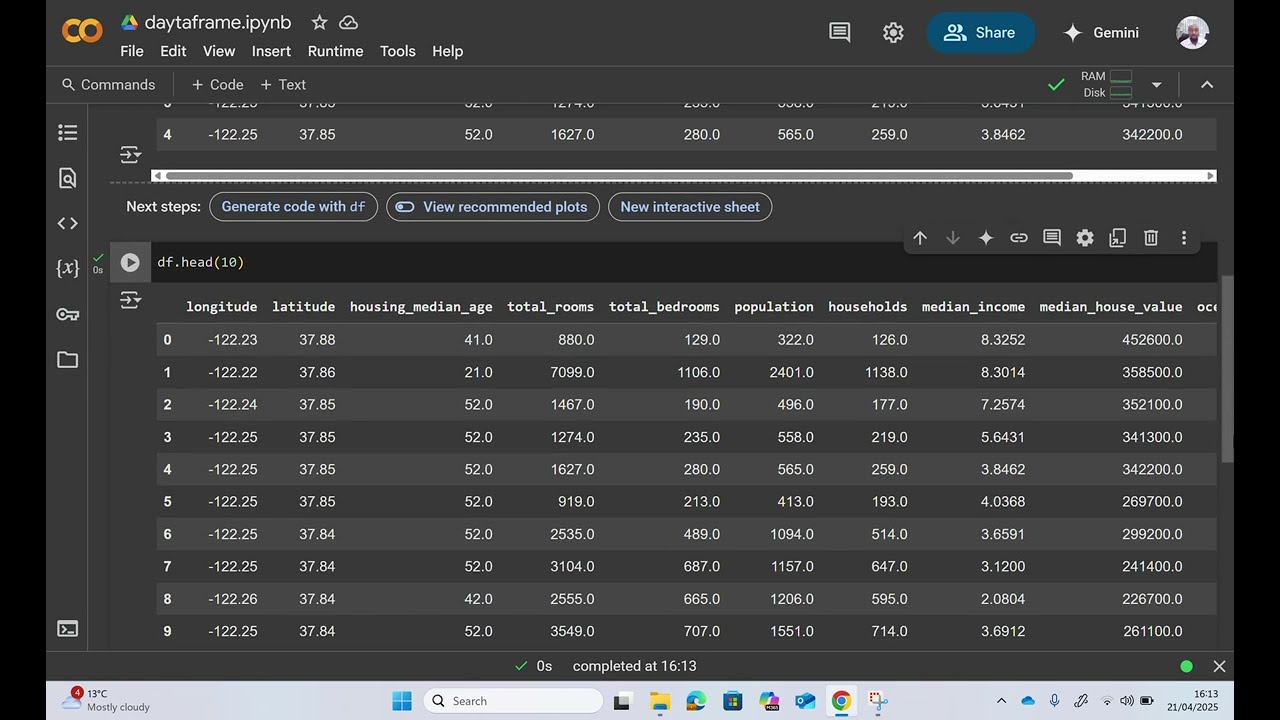
Task: Star the daytaframe.ipynb notebook
Action: click(319, 22)
